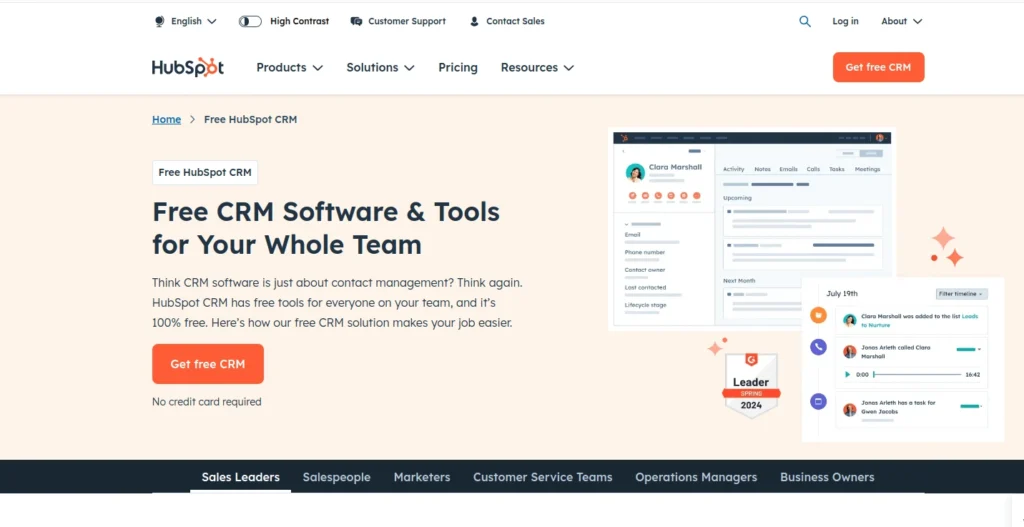Screen dimensions: 1024x527
Task: Click the Calls tab in preview
Action: [x=813, y=169]
